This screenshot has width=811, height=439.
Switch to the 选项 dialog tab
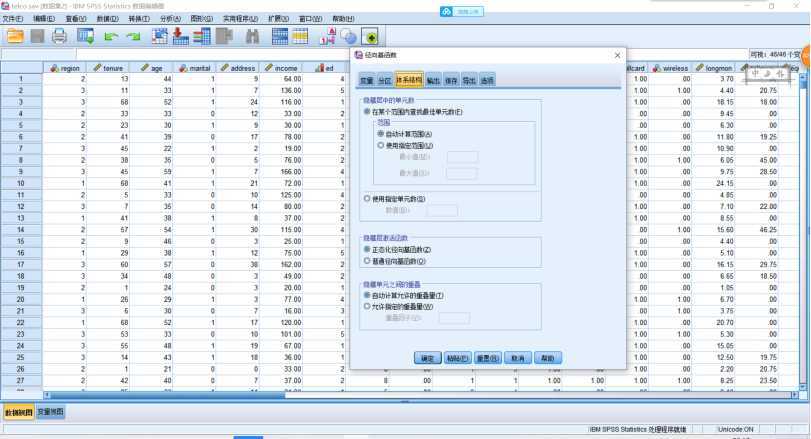(x=487, y=80)
